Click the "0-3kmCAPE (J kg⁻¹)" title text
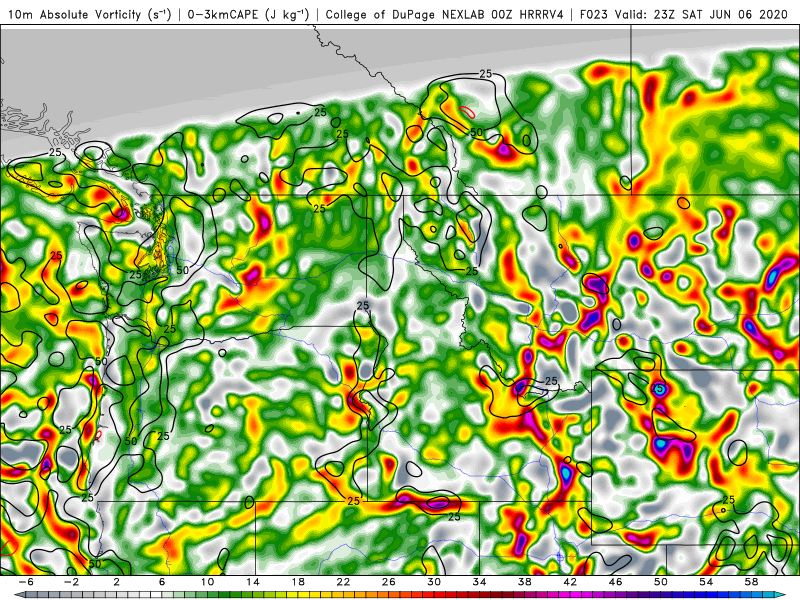 click(248, 14)
